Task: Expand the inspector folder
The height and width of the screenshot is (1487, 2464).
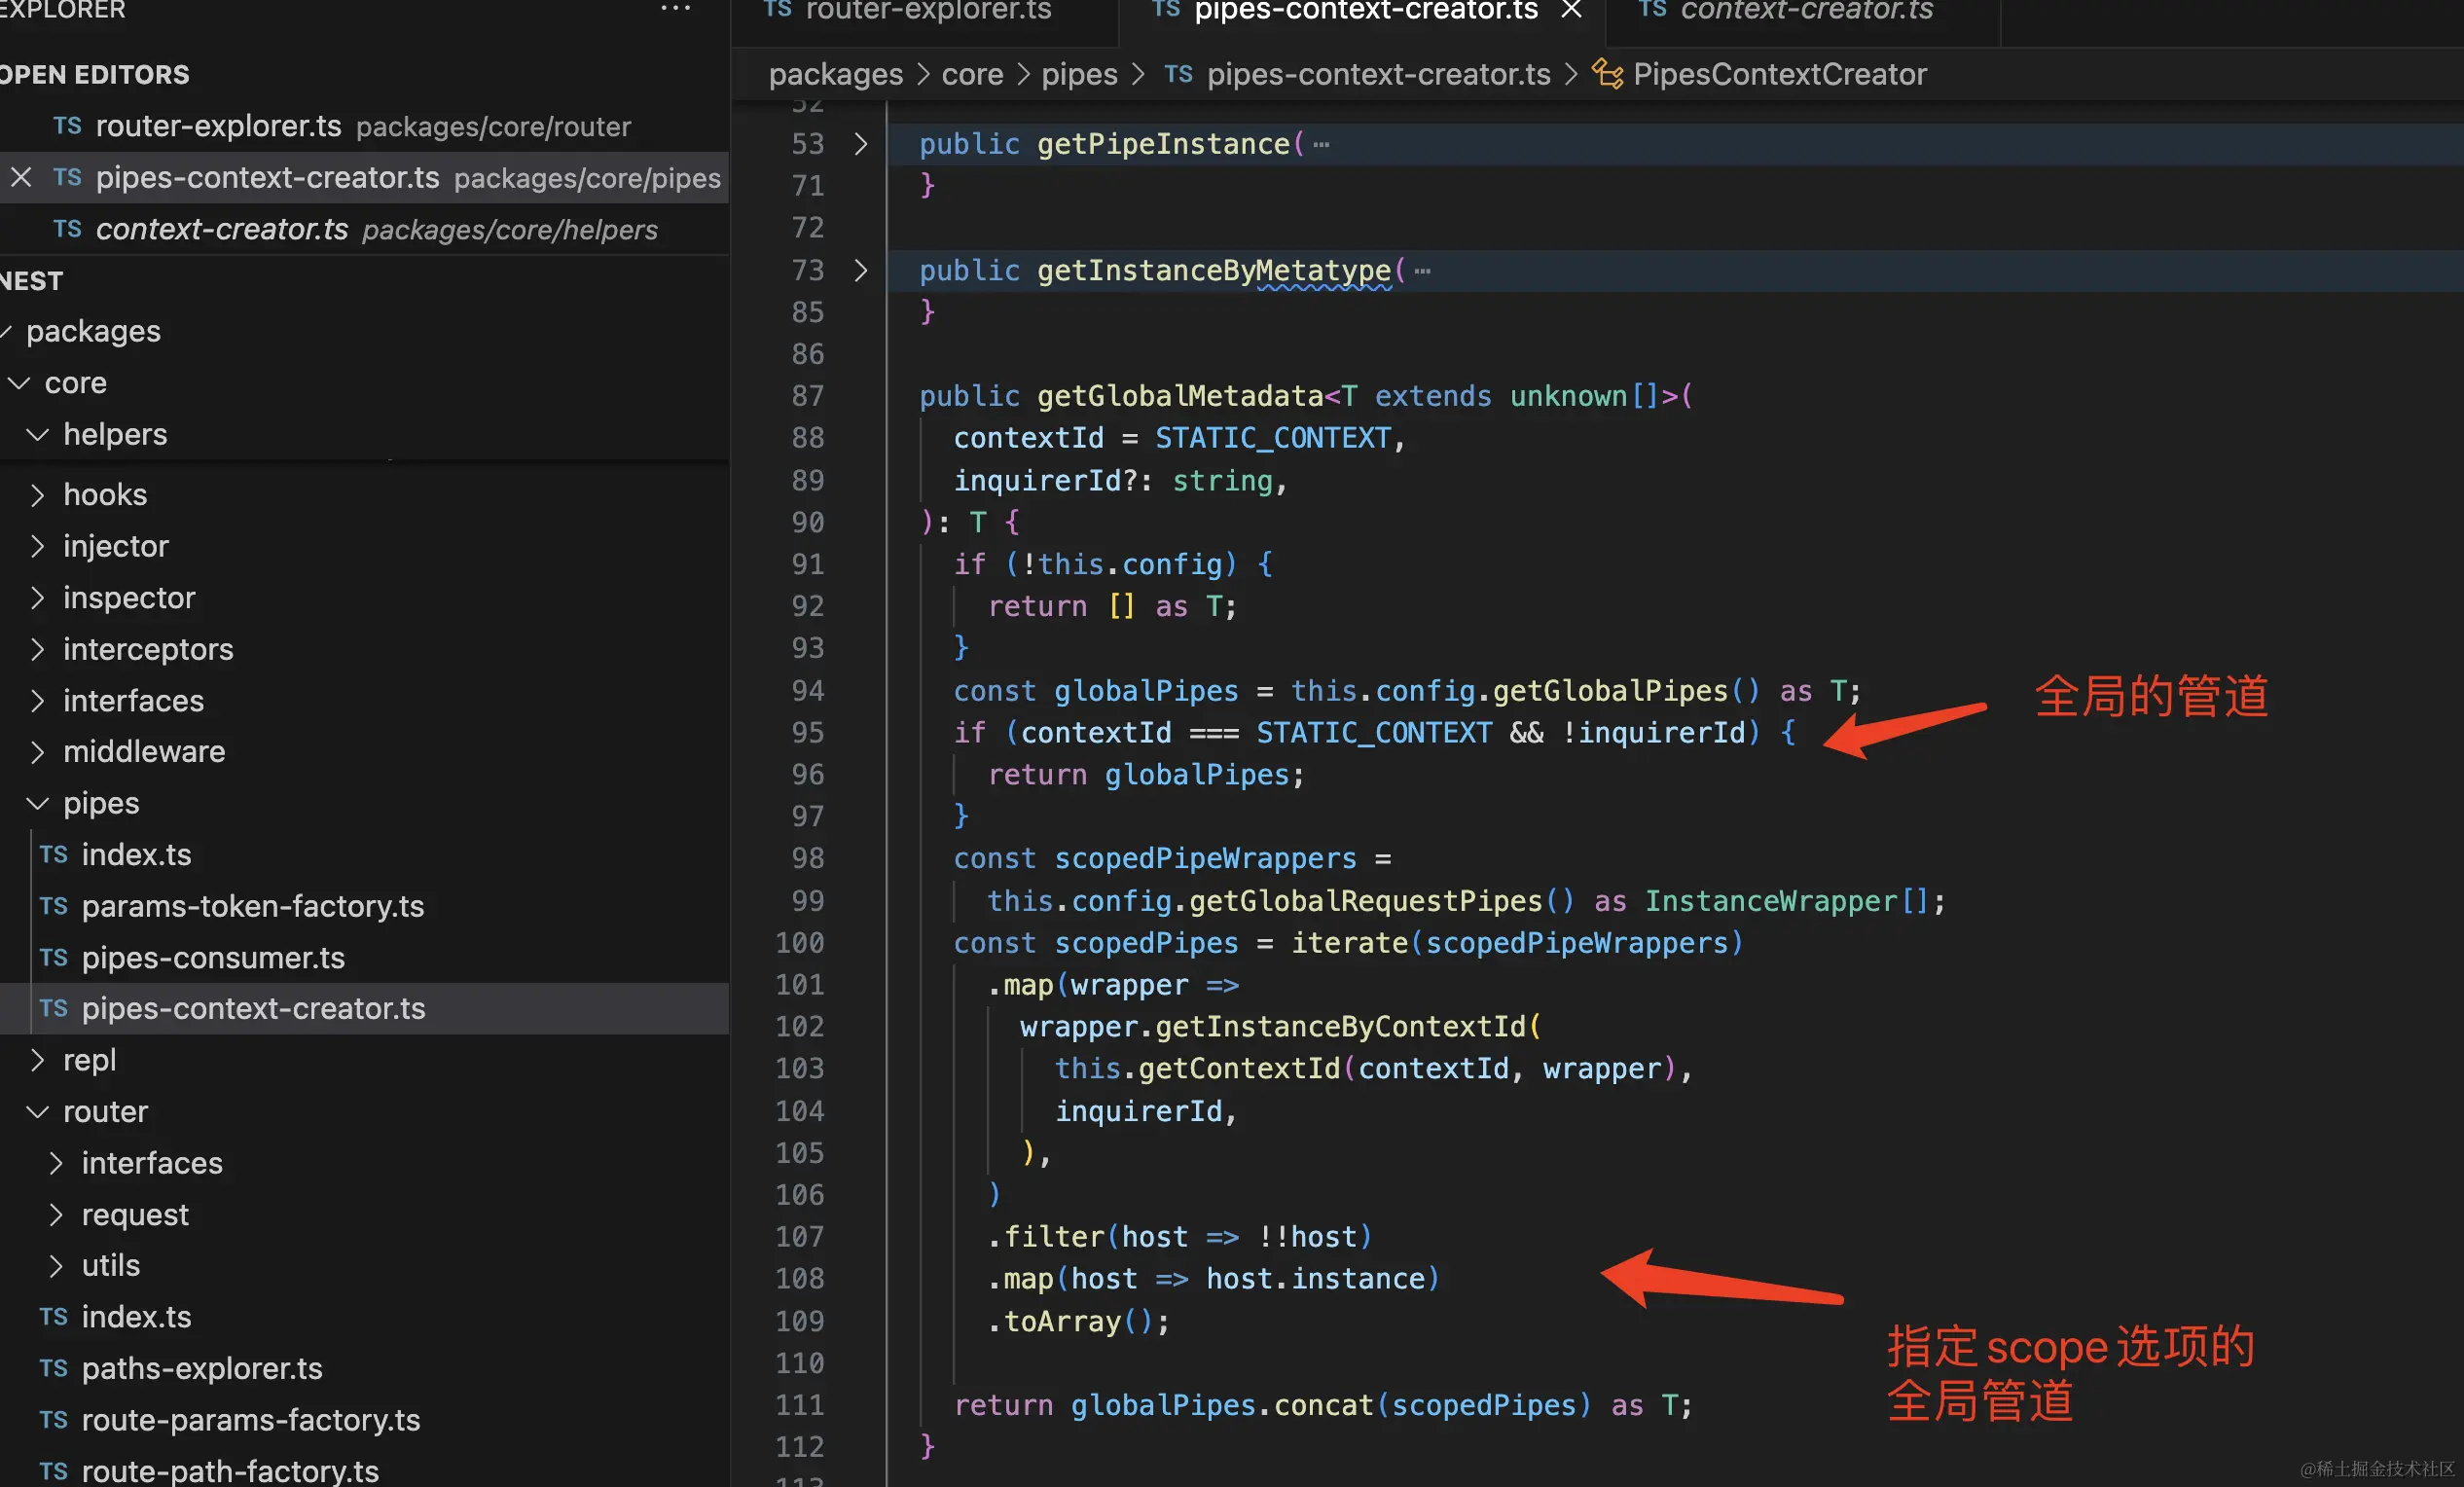Action: pyautogui.click(x=38, y=598)
